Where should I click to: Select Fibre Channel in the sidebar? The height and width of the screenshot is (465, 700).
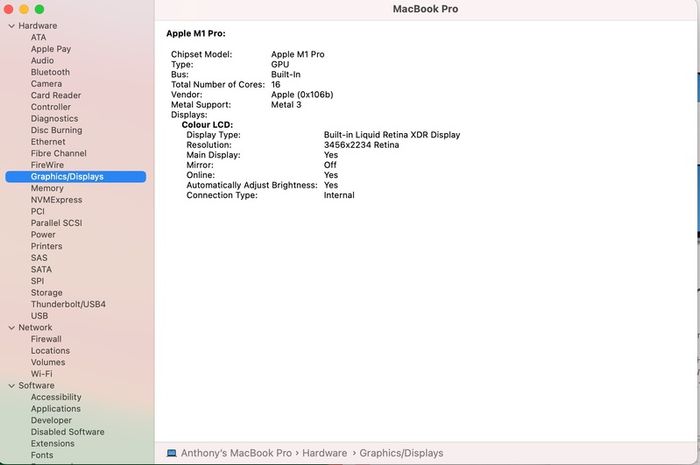pos(58,154)
